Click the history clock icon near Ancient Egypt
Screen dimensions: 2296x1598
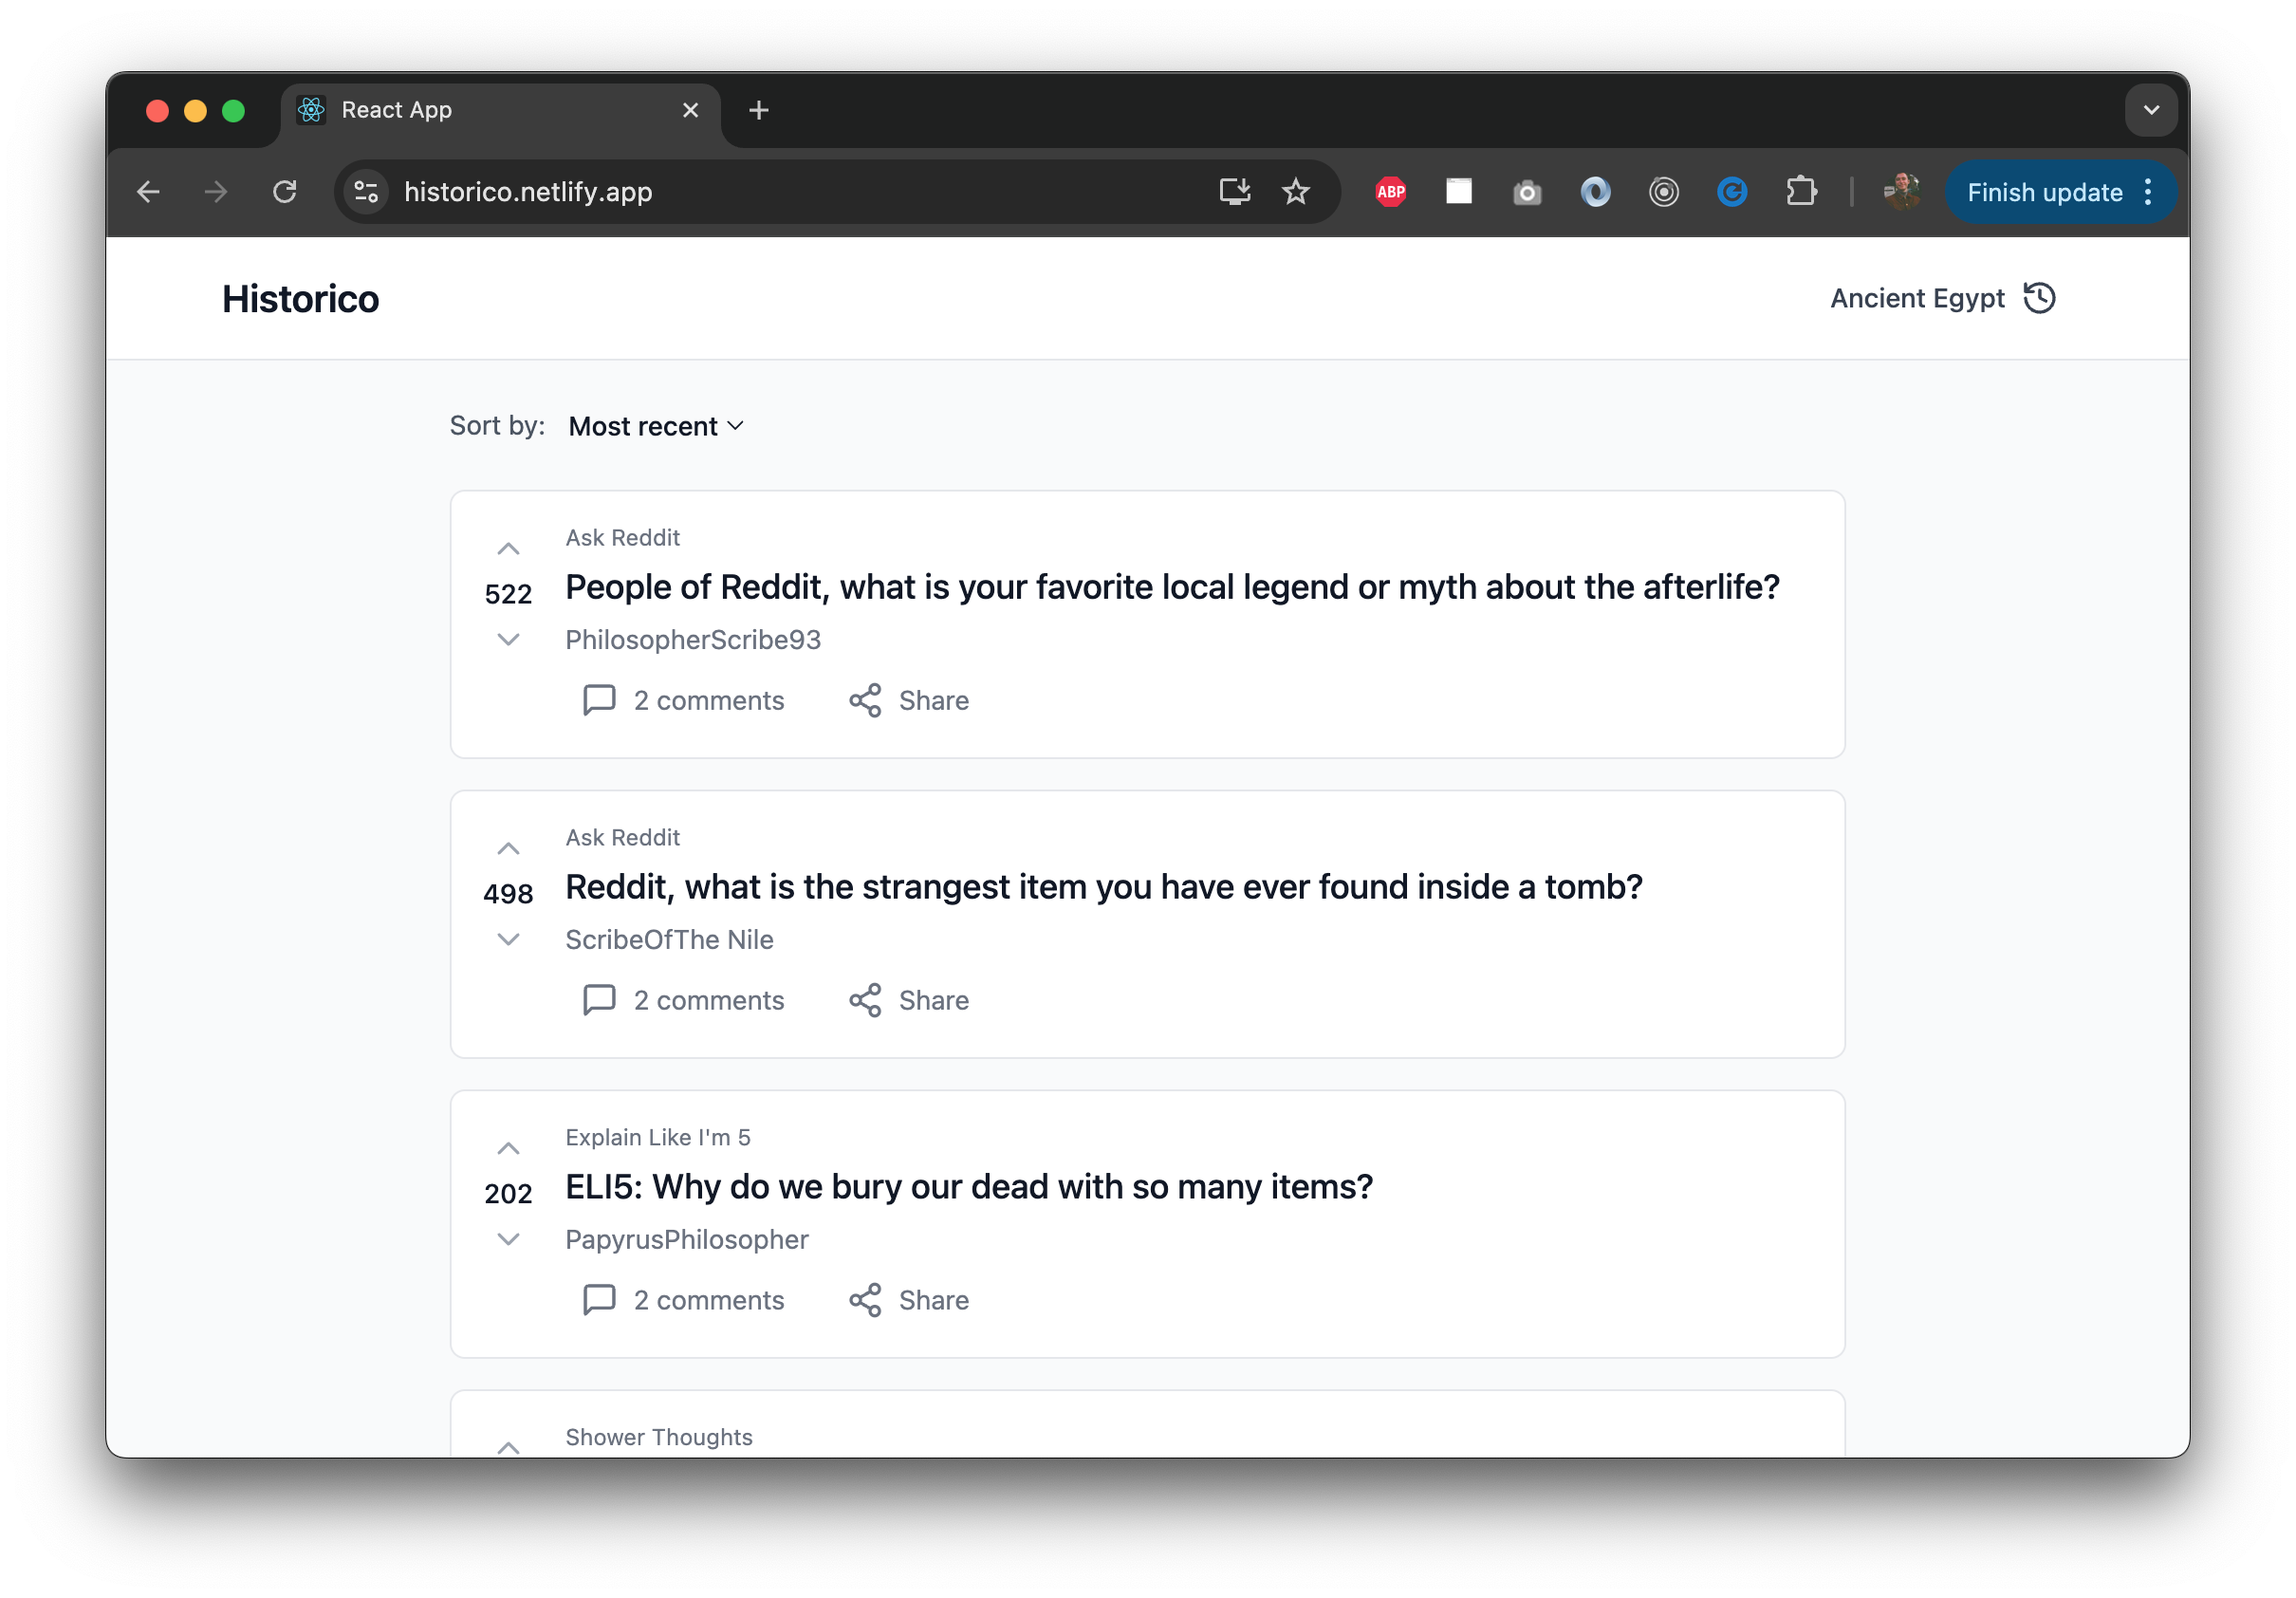tap(2039, 298)
